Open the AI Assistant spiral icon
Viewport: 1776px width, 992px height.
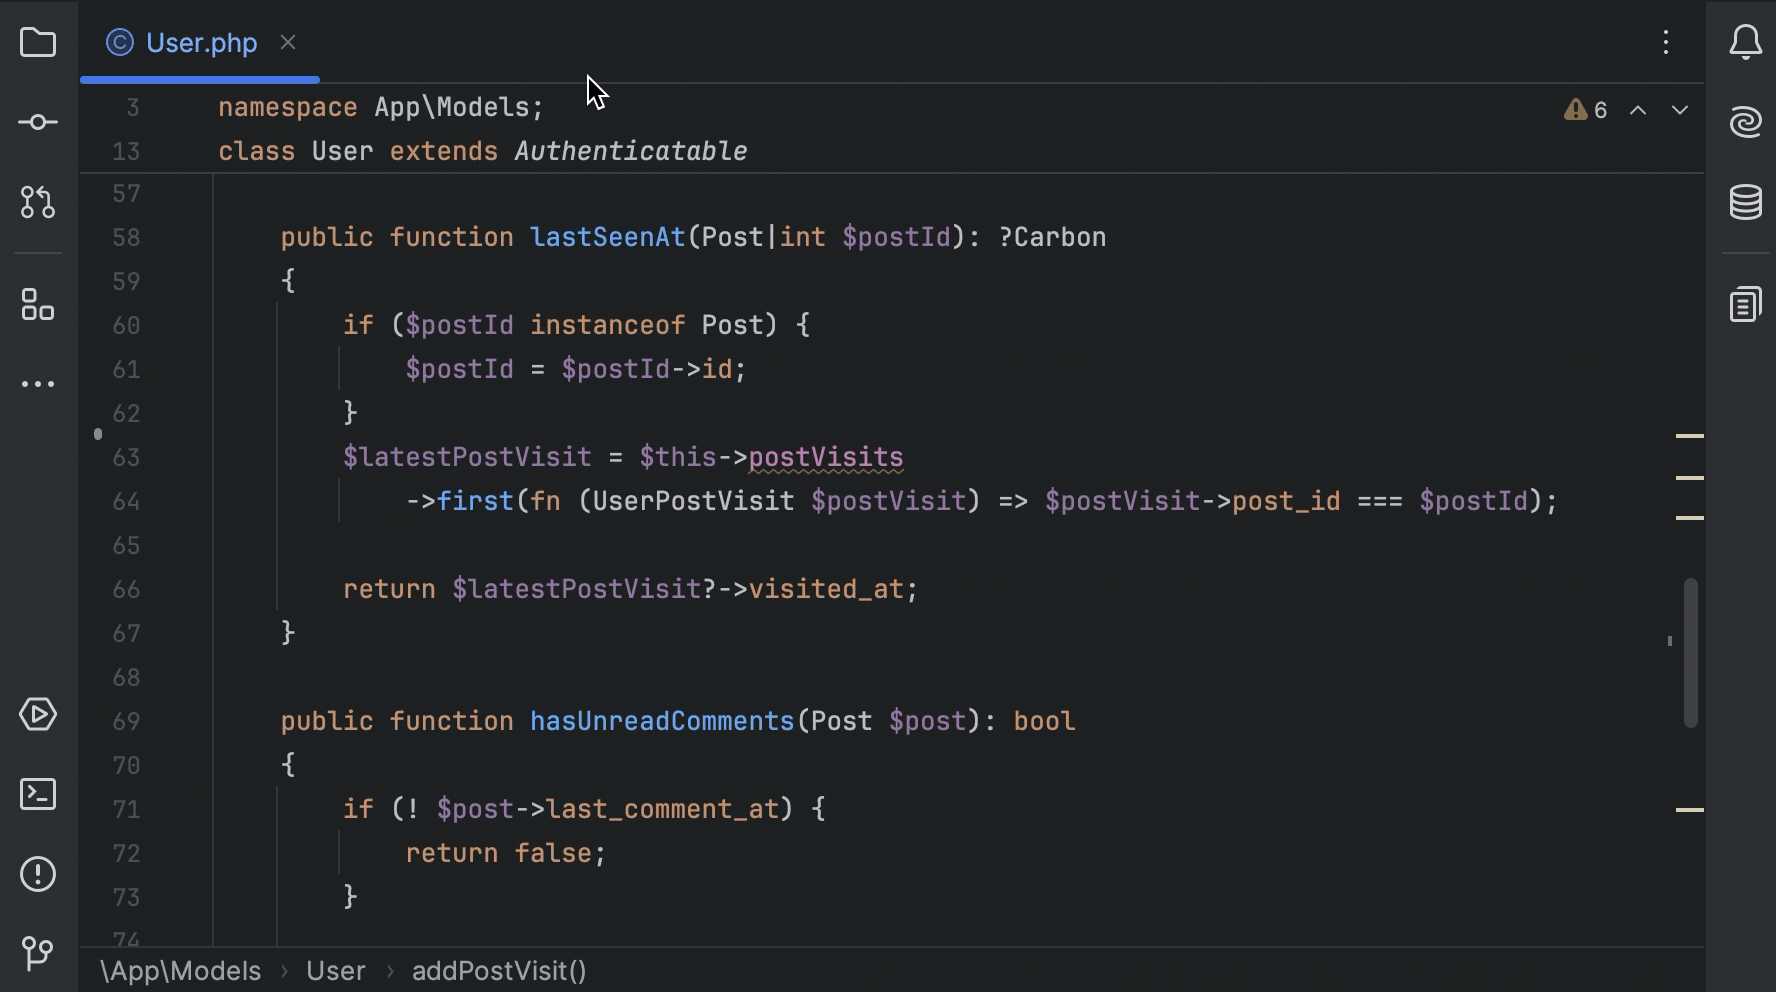pos(1746,122)
